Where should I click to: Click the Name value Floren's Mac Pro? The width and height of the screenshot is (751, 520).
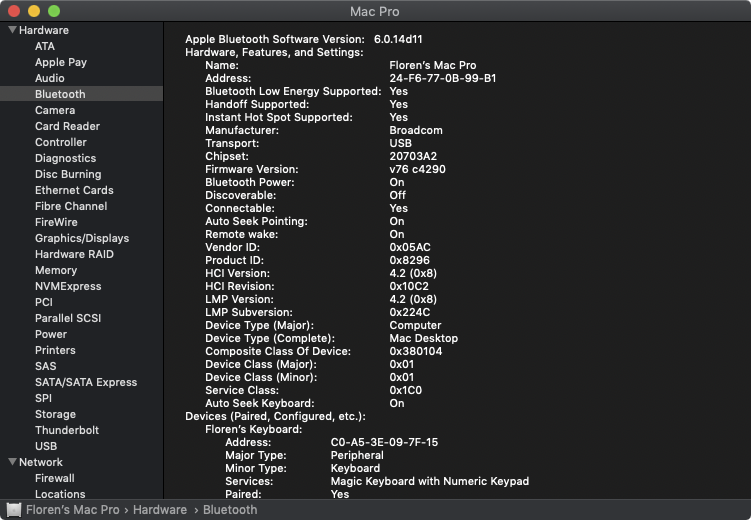(432, 65)
